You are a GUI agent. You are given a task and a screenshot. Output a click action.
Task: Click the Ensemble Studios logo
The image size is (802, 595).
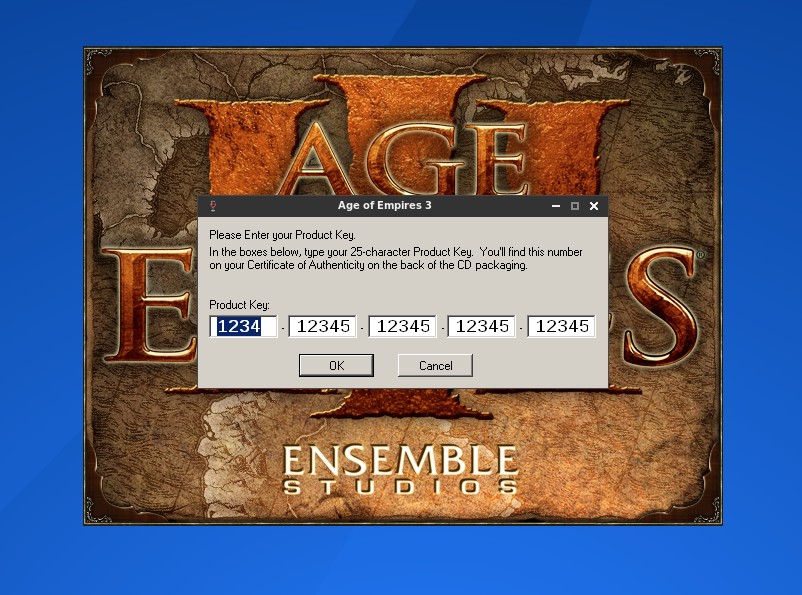point(400,470)
